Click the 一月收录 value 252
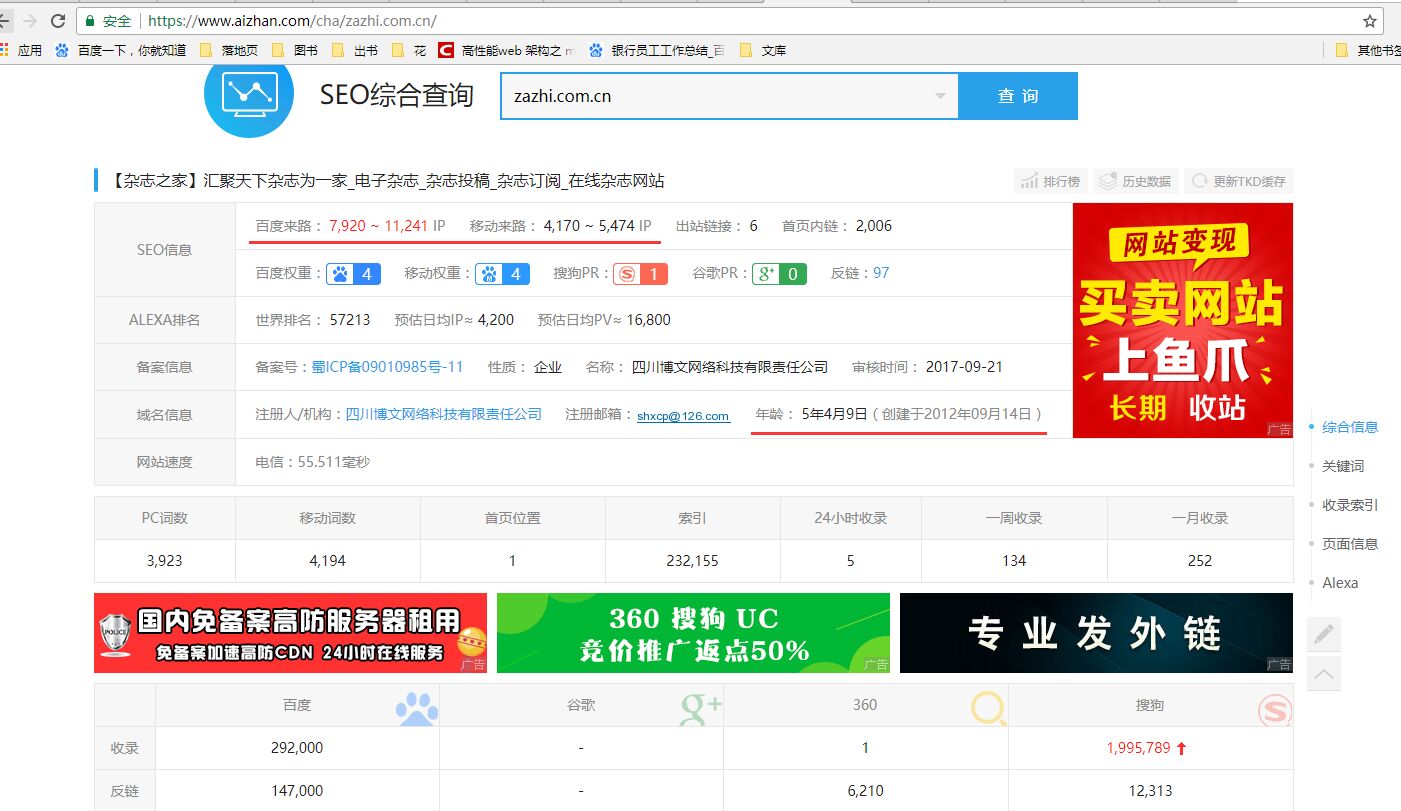 pyautogui.click(x=1200, y=561)
